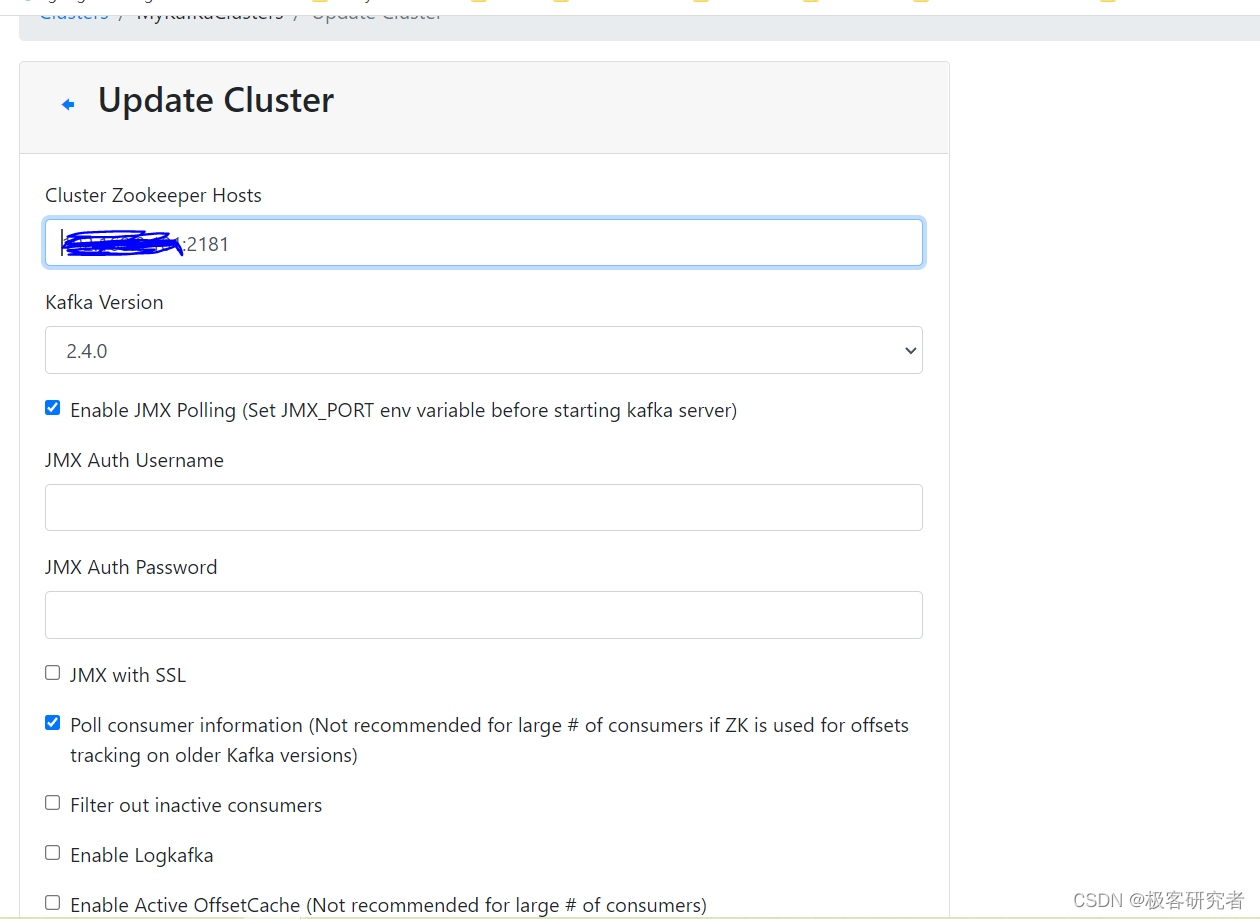Click the JMX Auth Username field
1260x919 pixels.
click(x=484, y=507)
